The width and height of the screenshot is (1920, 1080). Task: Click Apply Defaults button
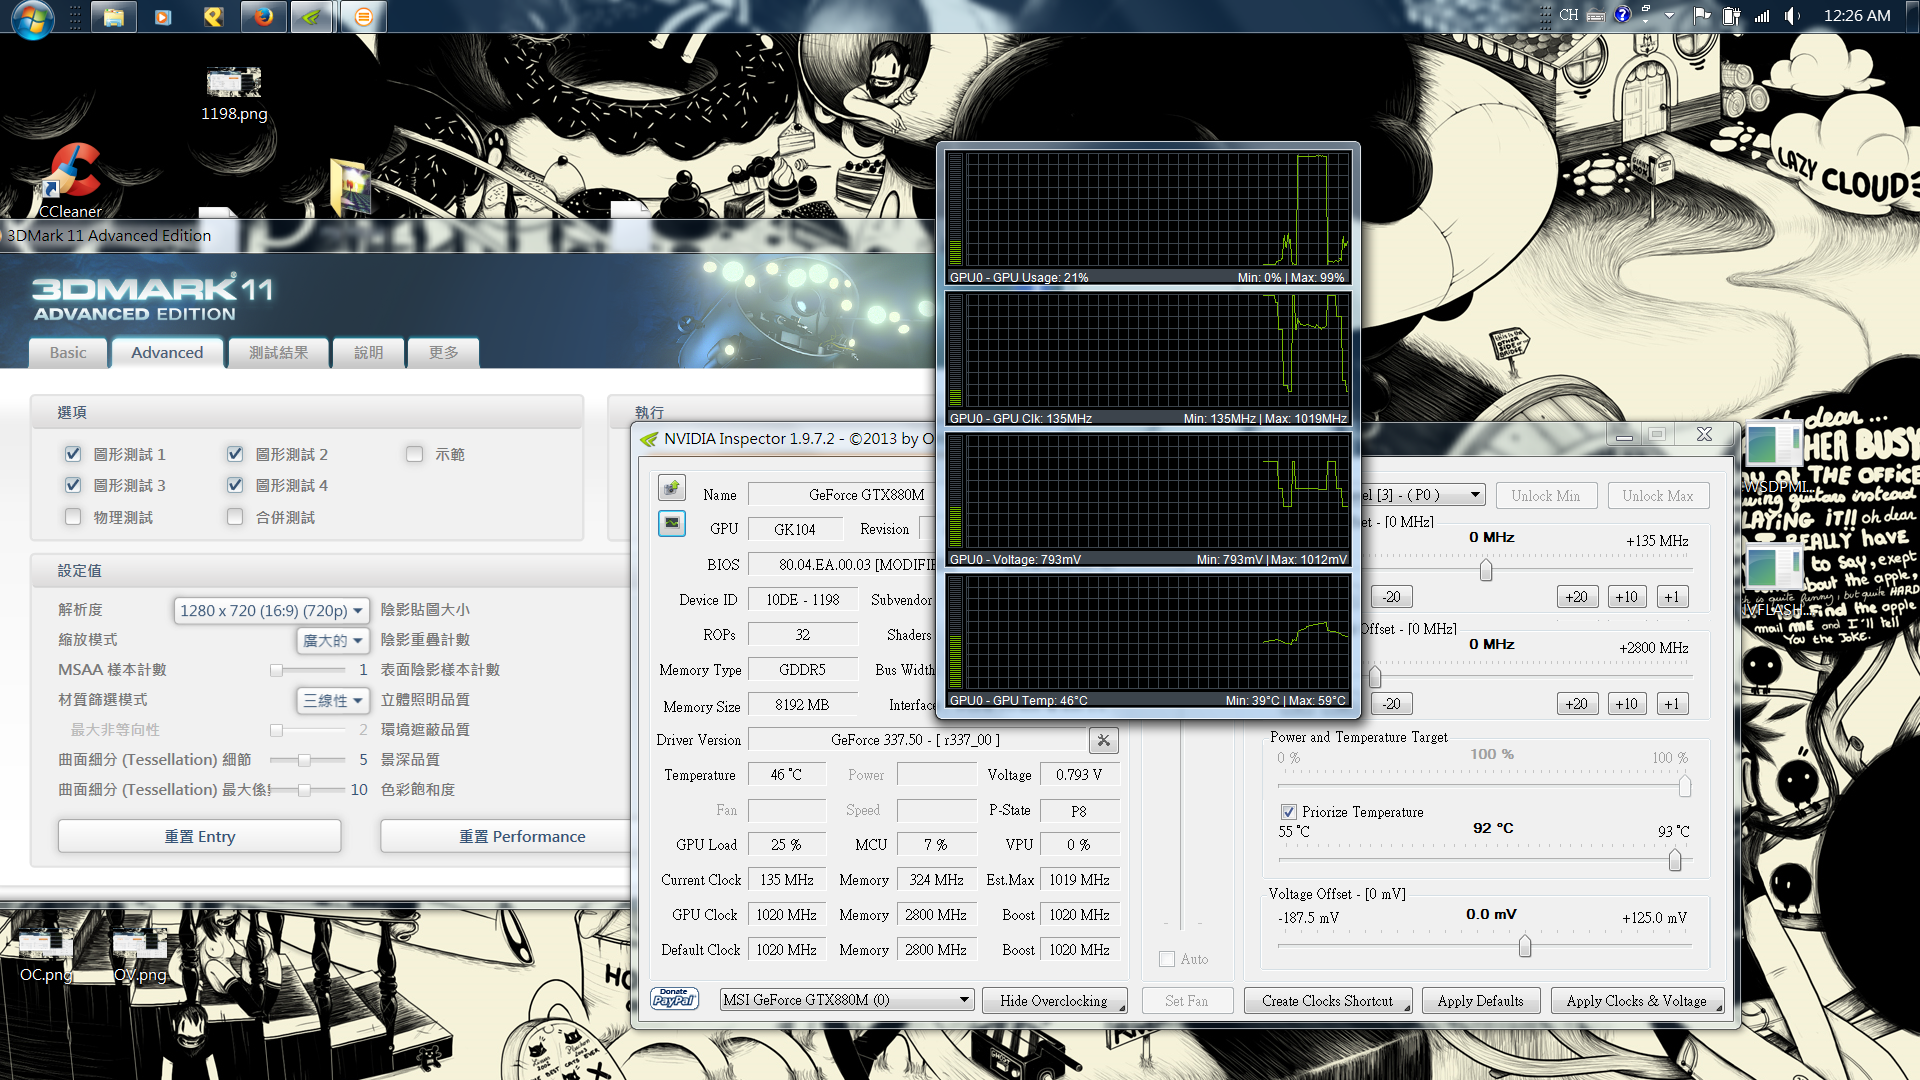(1481, 1000)
